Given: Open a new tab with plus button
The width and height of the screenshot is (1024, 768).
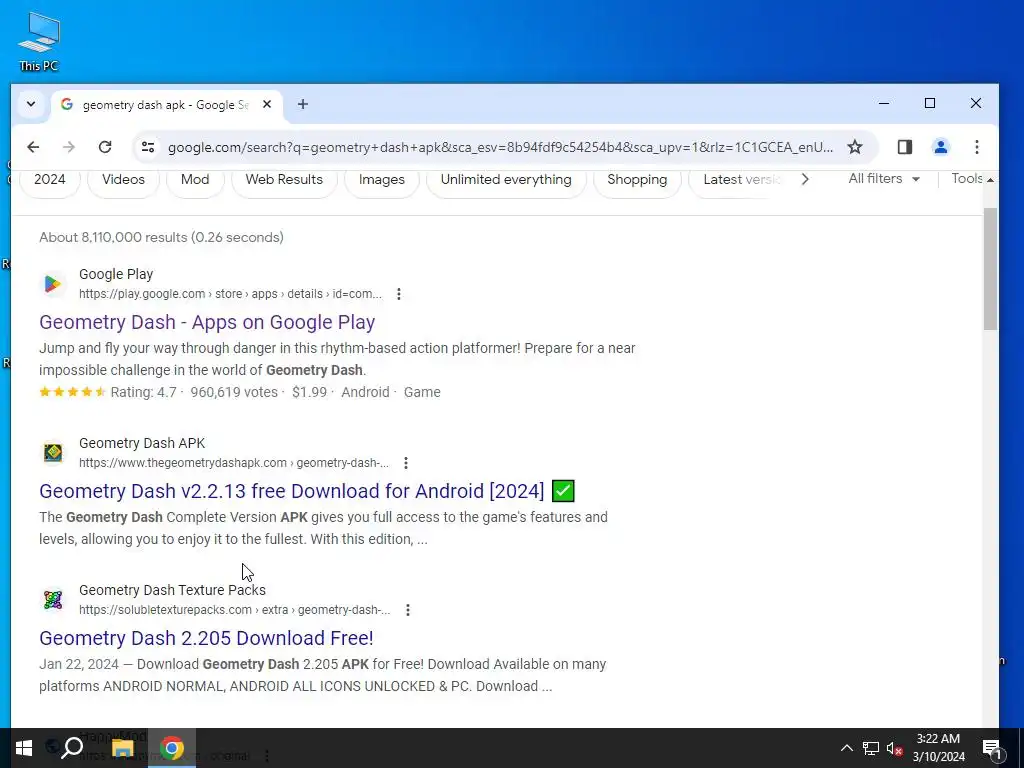Looking at the screenshot, I should [302, 104].
